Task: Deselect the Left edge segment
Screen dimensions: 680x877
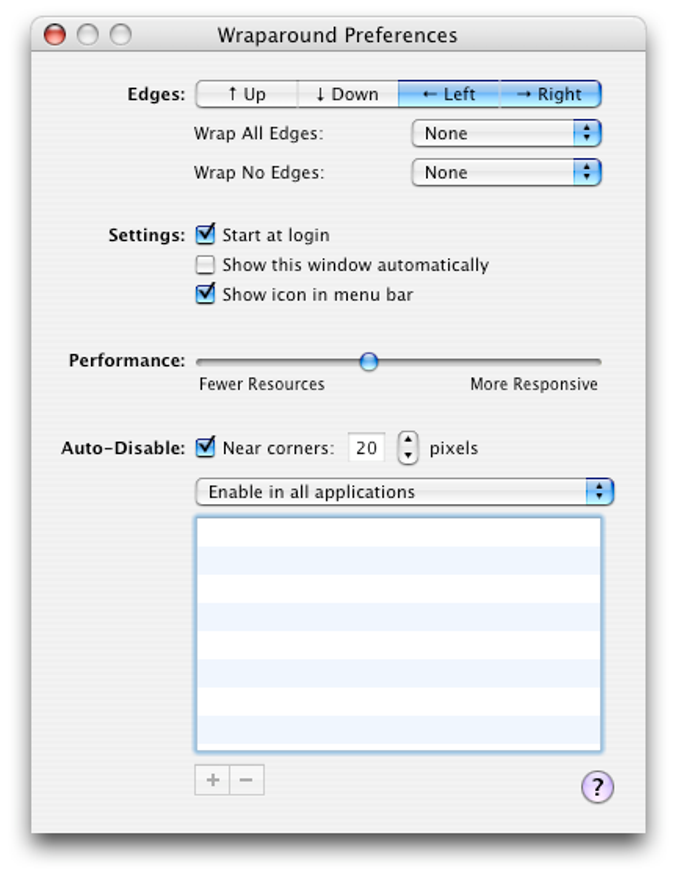Action: [448, 94]
